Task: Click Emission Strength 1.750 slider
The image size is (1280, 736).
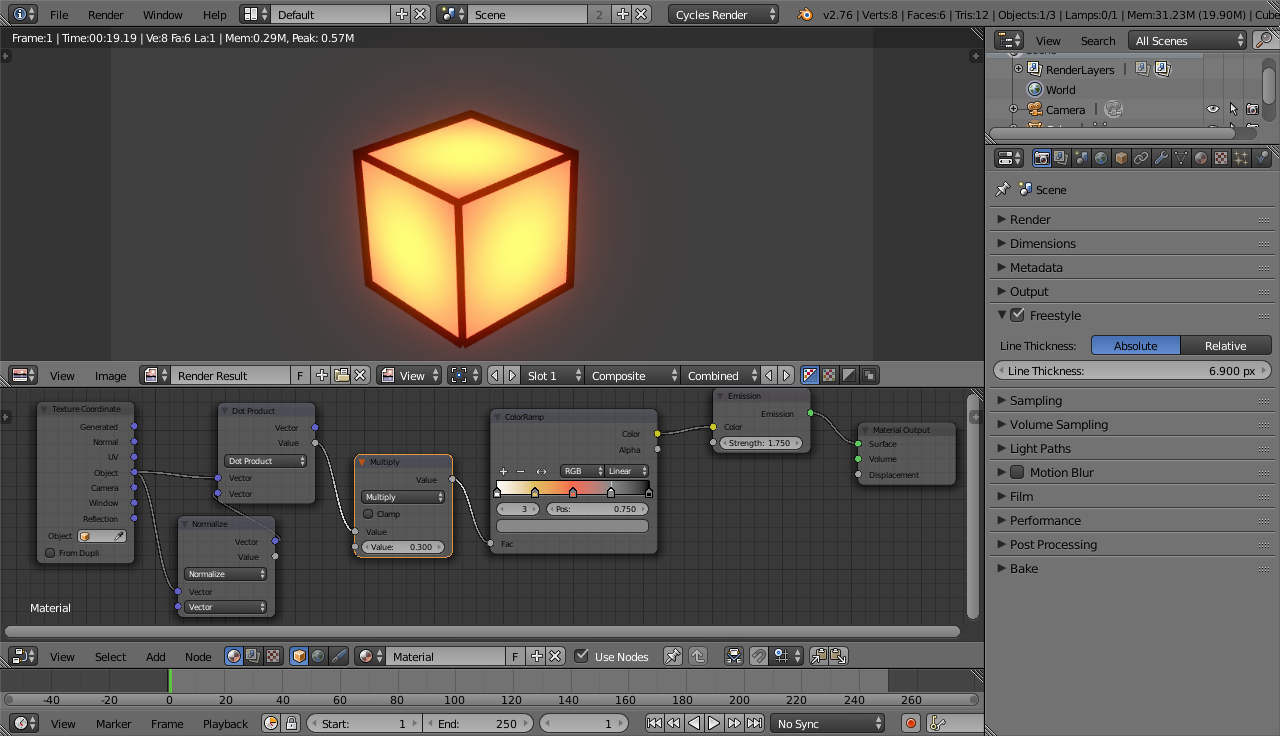Action: [x=761, y=443]
